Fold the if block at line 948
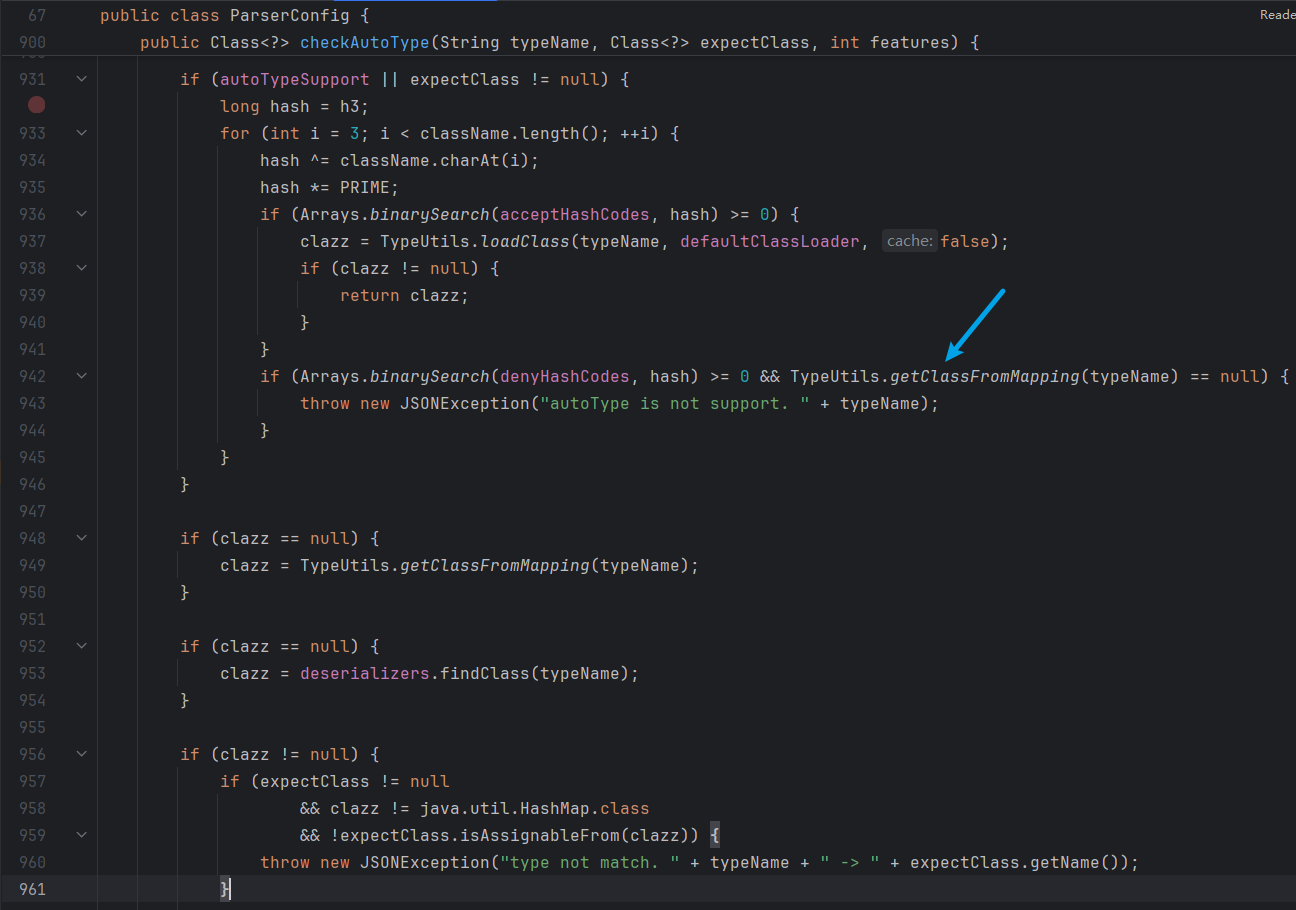This screenshot has width=1296, height=910. click(81, 537)
